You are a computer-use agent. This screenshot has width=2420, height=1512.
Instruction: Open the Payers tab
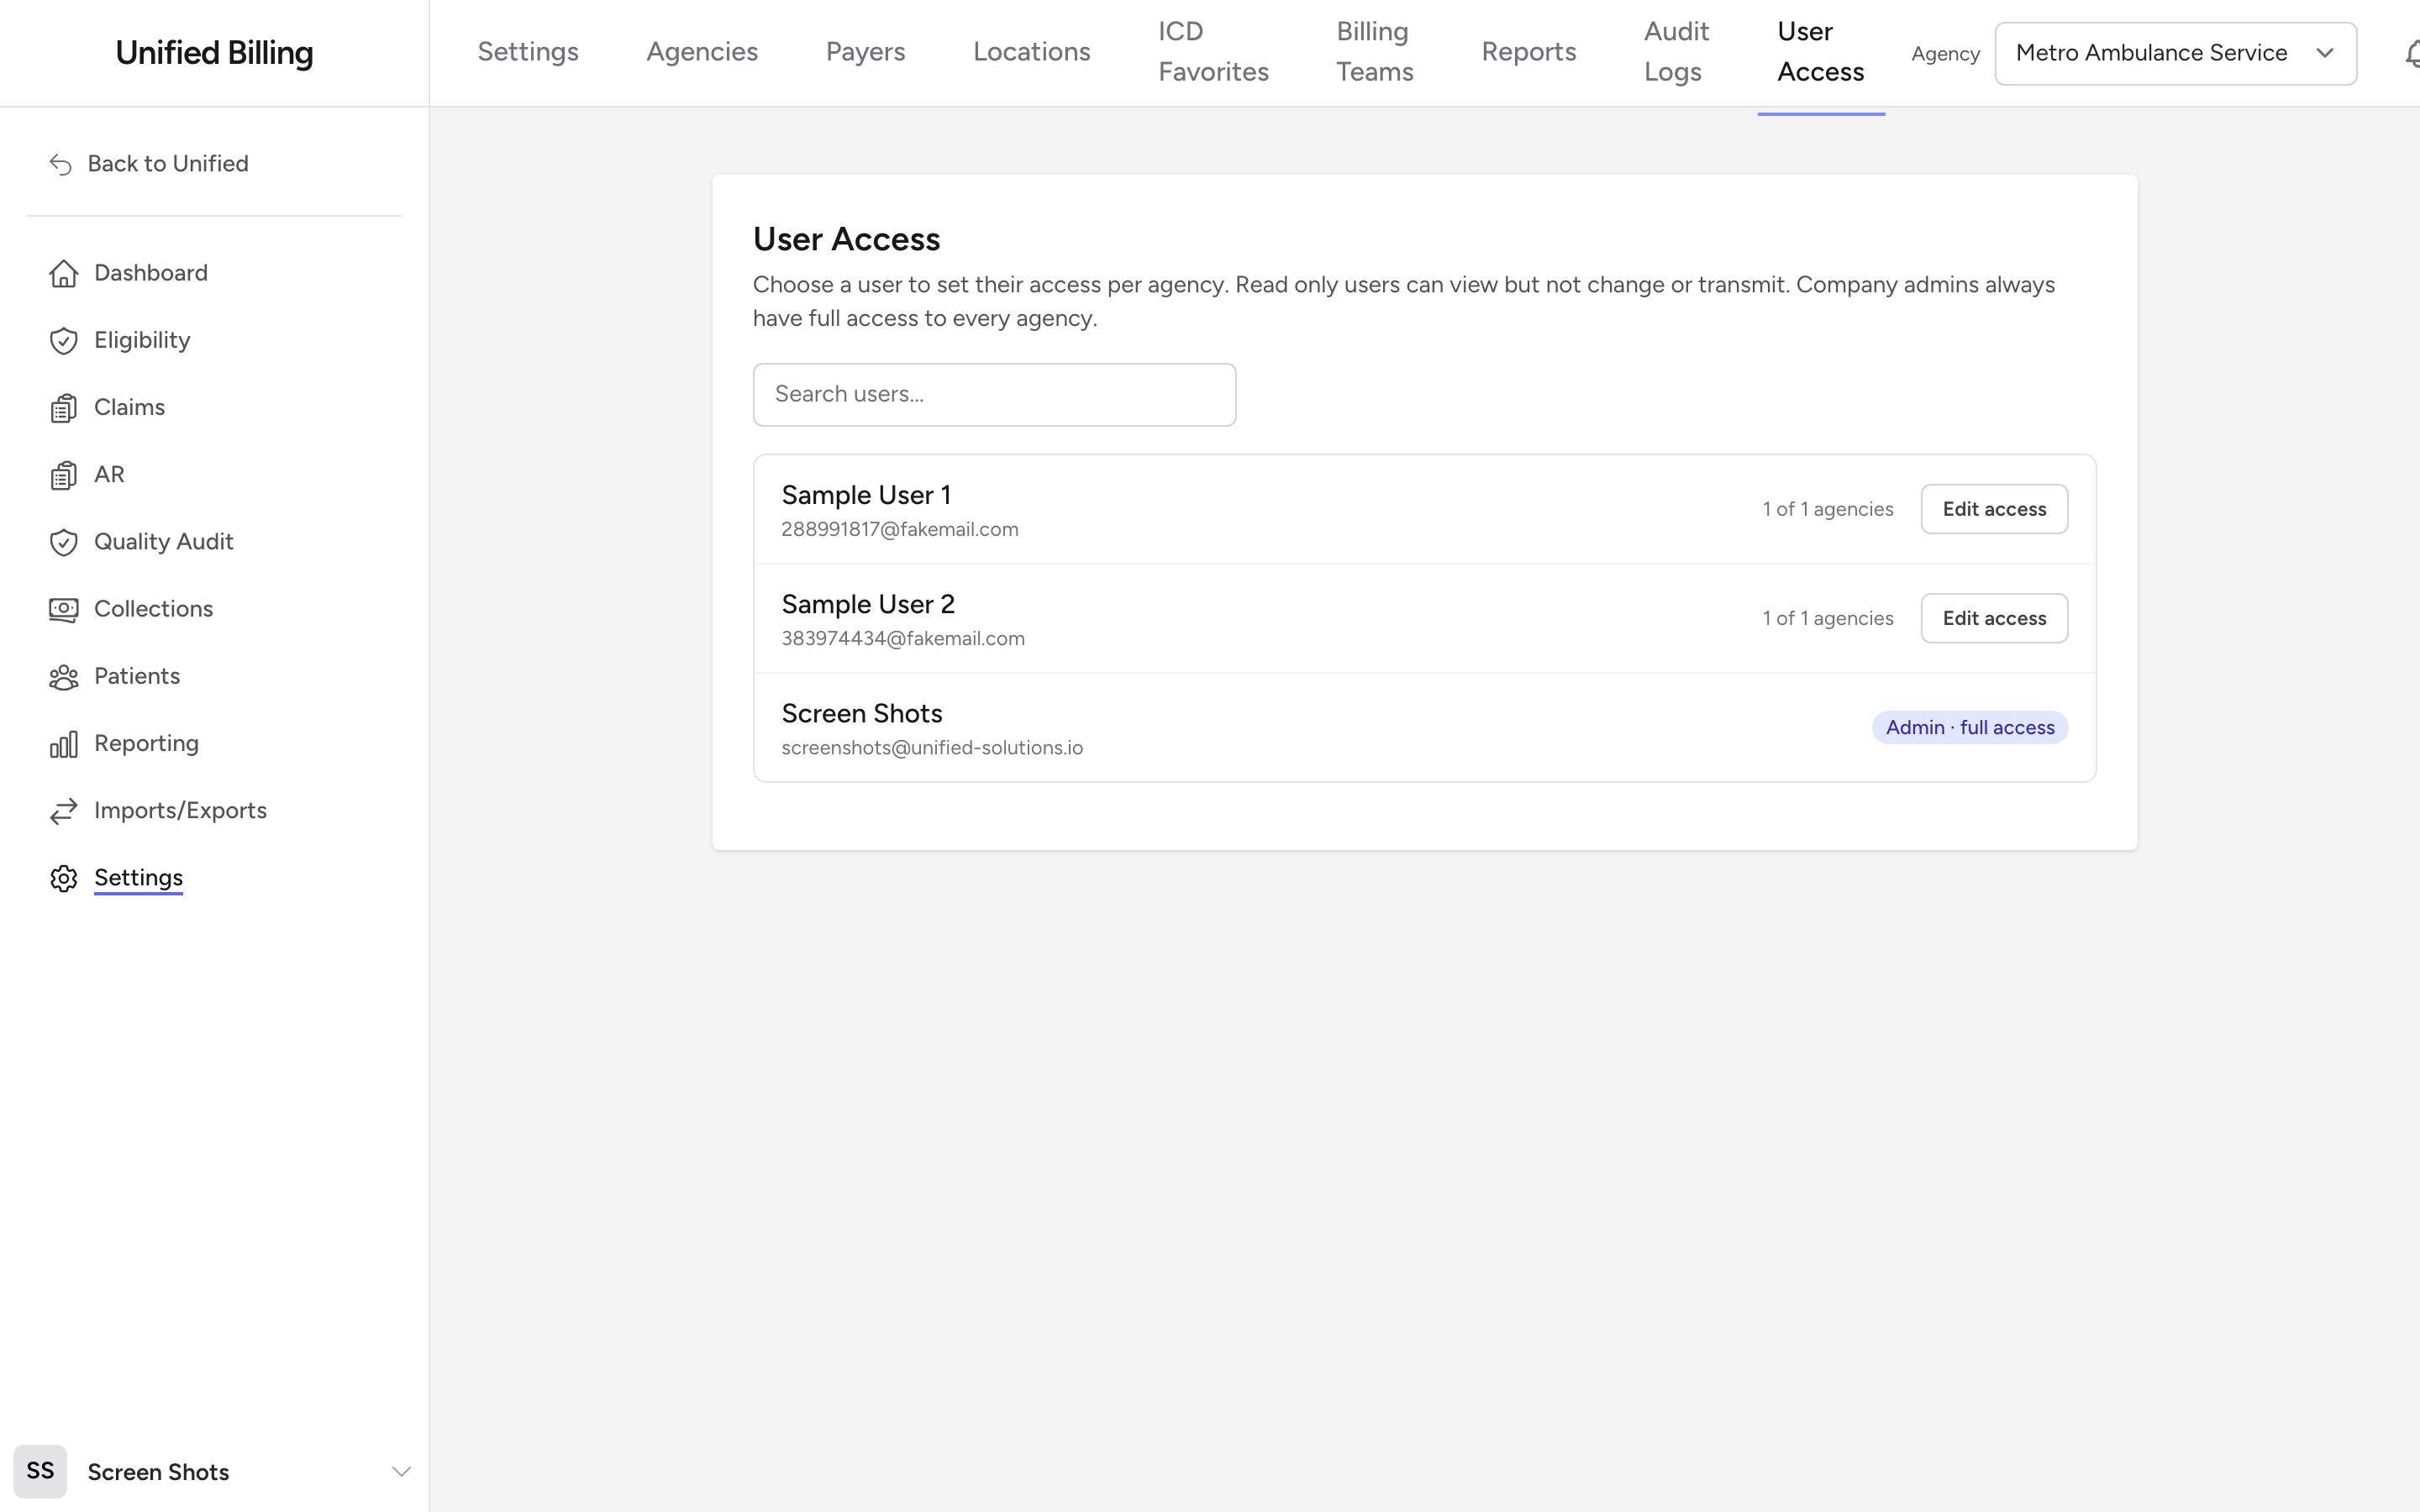865,52
